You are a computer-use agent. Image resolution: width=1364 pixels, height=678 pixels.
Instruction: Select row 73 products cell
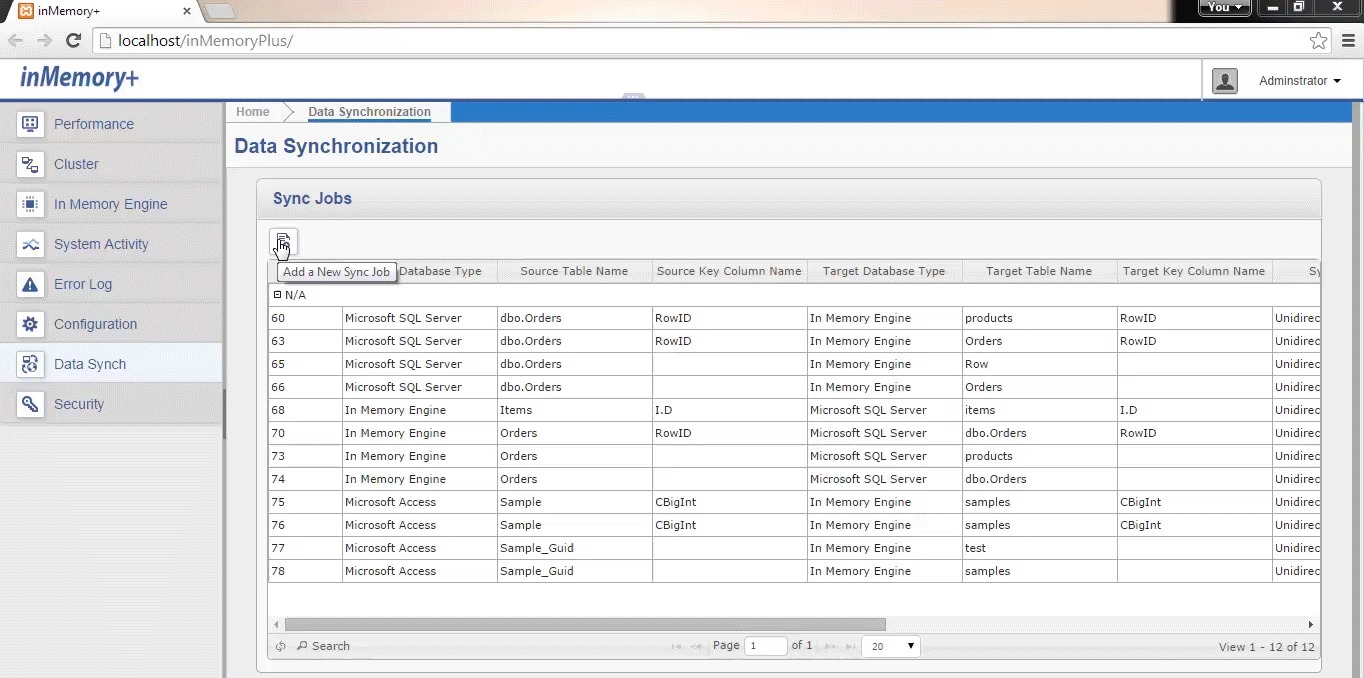pyautogui.click(x=1040, y=456)
